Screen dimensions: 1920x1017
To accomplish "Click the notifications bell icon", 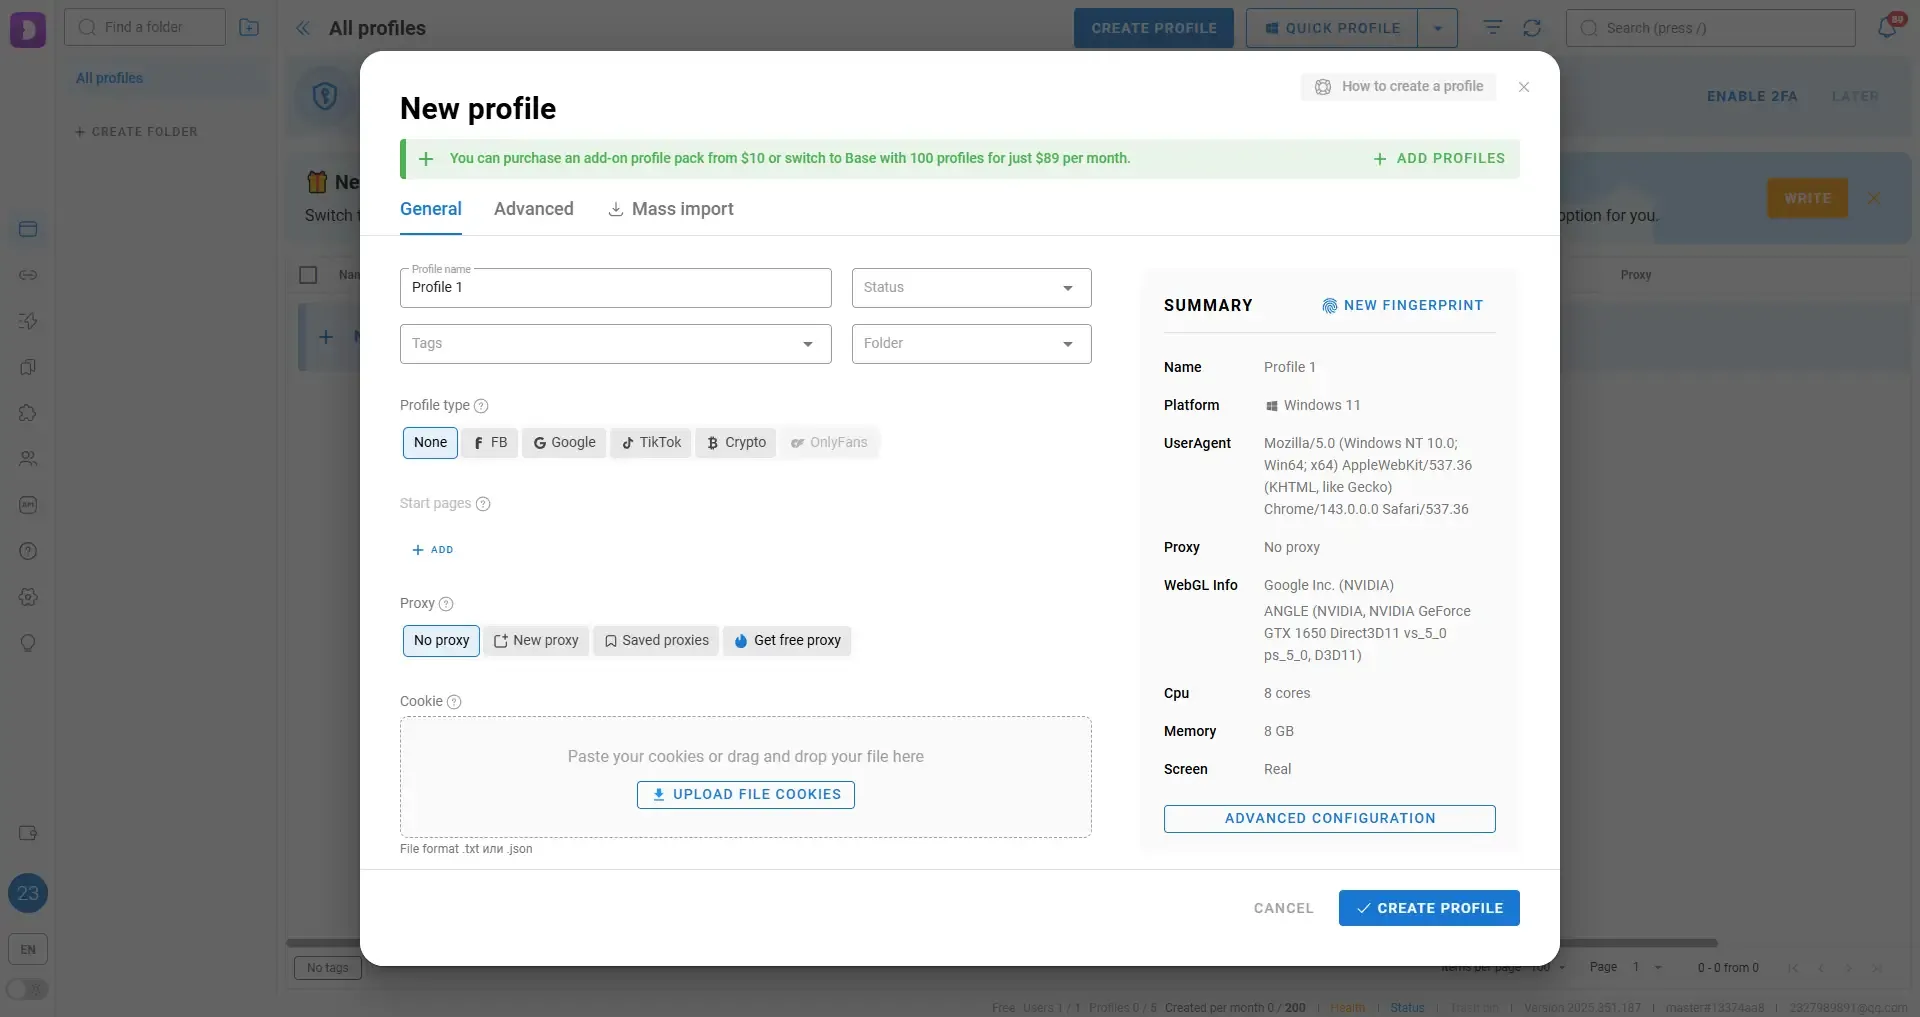I will pyautogui.click(x=1889, y=27).
